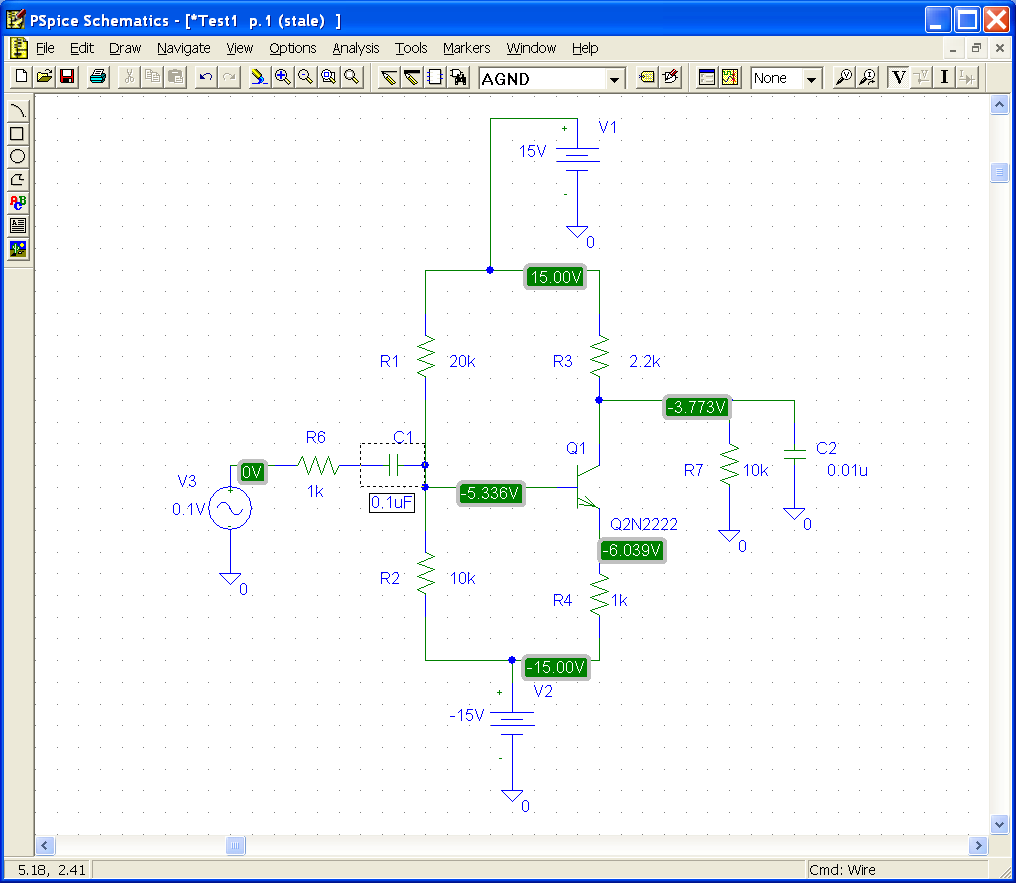Image resolution: width=1016 pixels, height=883 pixels.
Task: Toggle bias current display I button
Action: (943, 77)
